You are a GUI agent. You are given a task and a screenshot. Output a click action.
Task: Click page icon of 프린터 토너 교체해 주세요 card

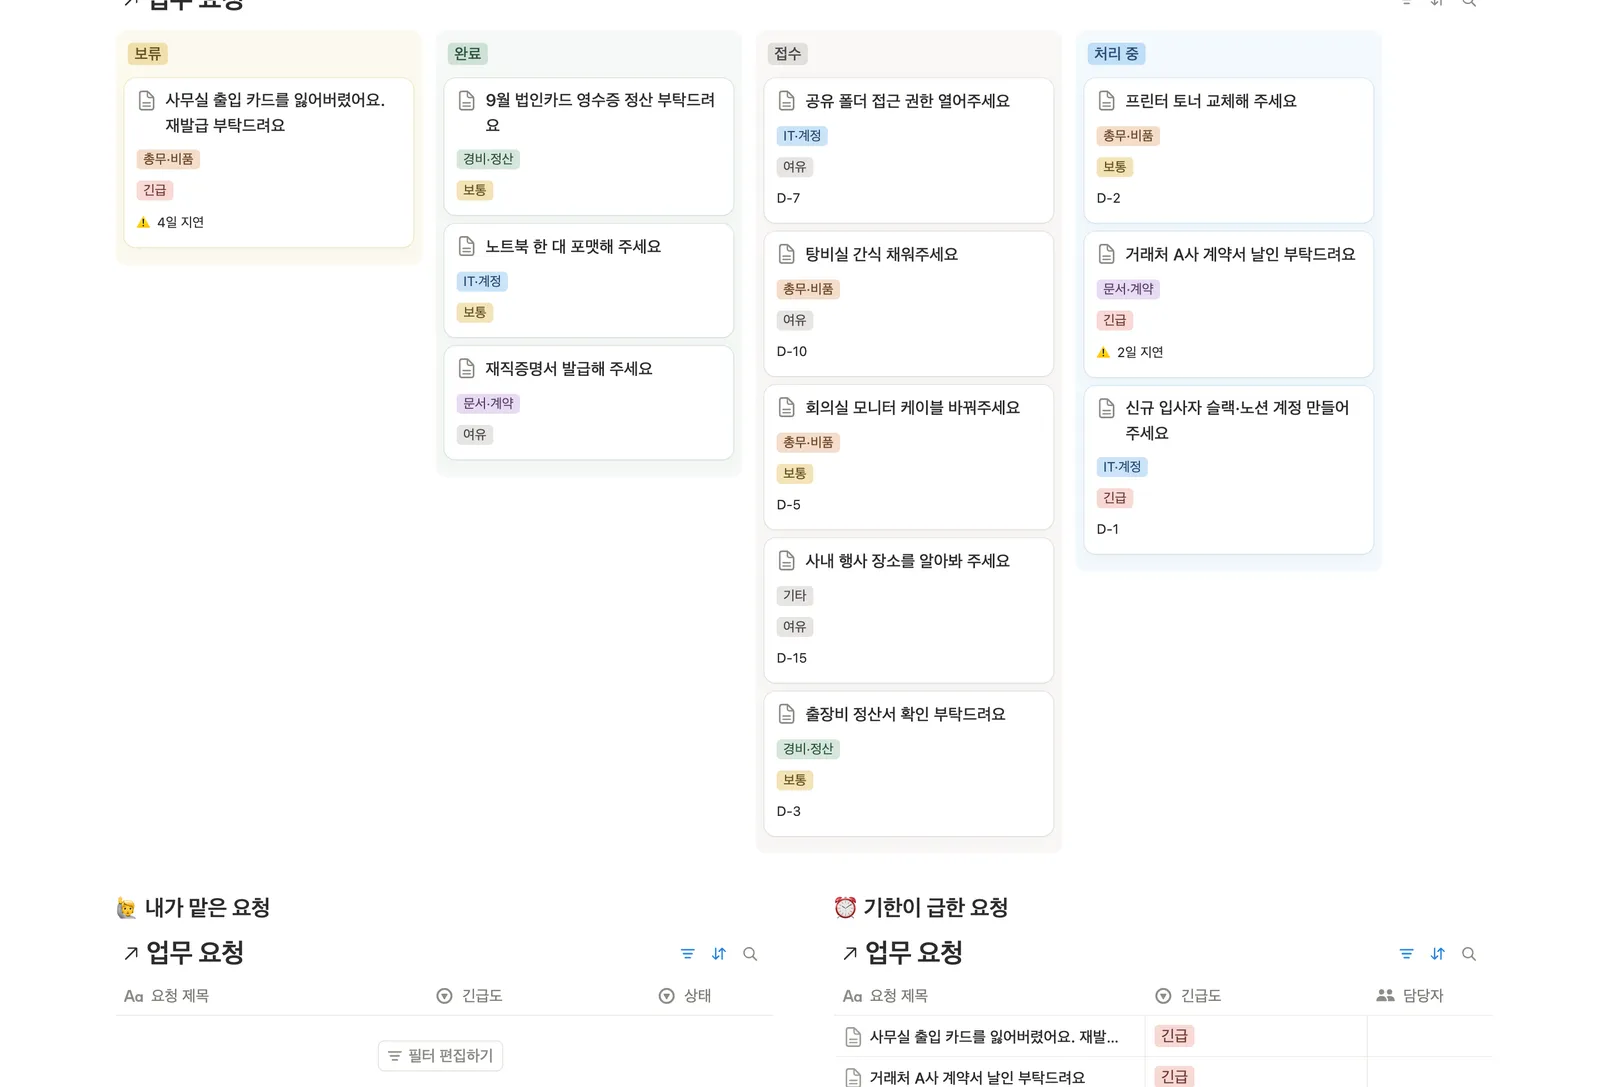click(1107, 101)
